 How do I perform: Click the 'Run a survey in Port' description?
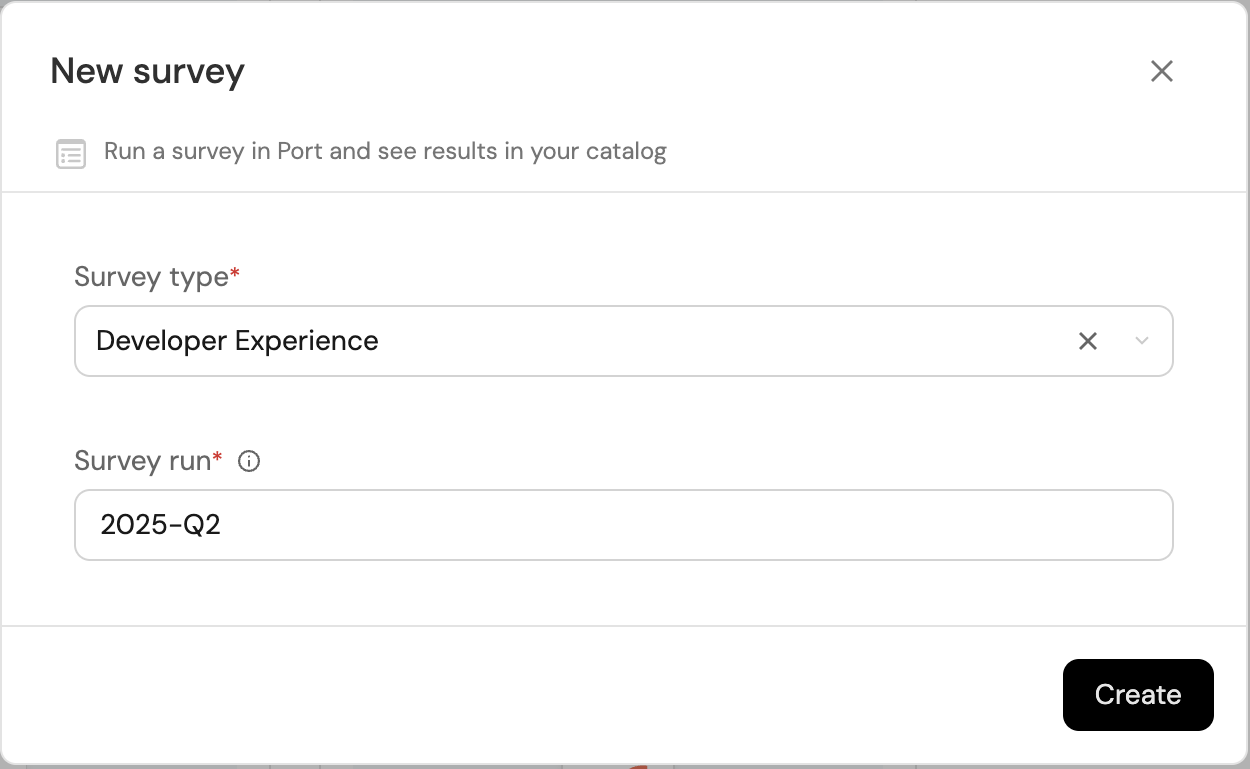[x=385, y=152]
